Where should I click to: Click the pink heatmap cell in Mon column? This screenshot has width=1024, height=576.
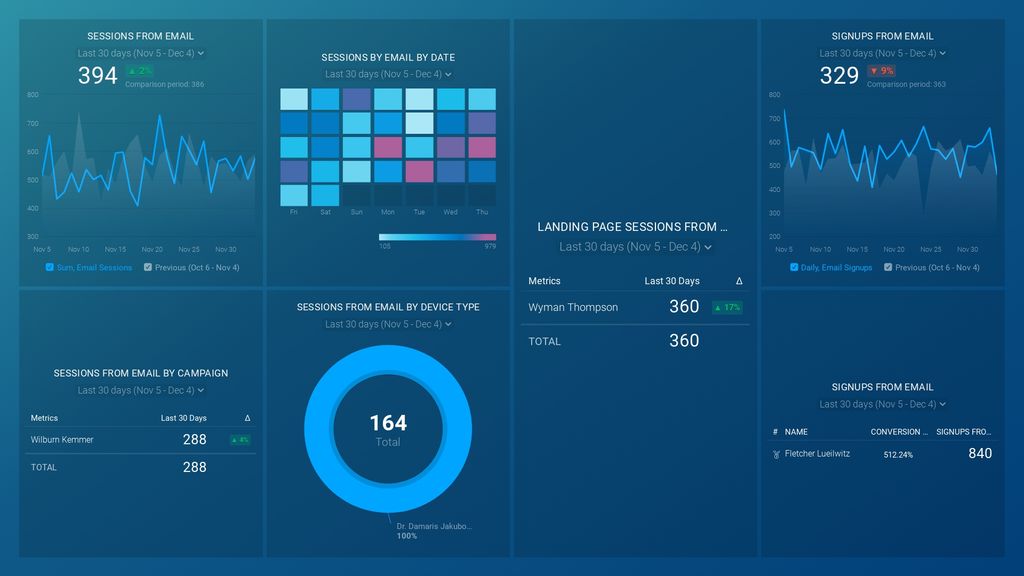[388, 147]
